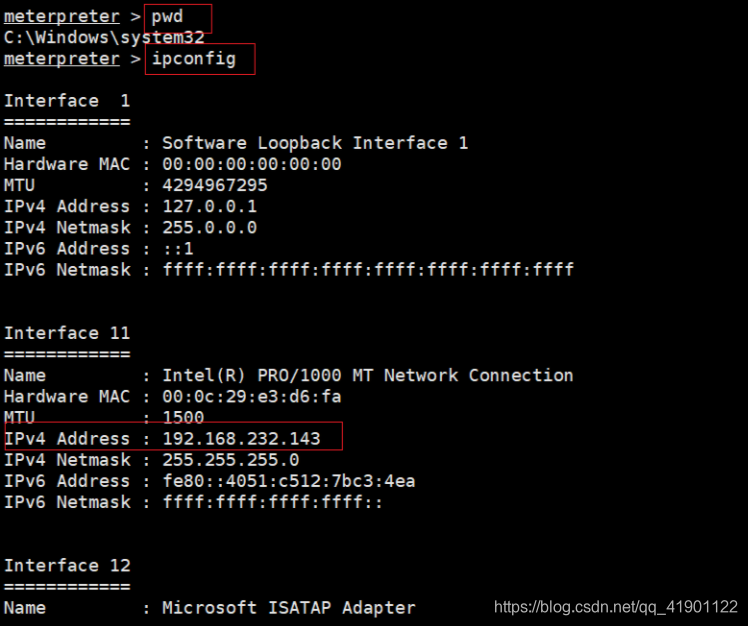Viewport: 748px width, 626px height.
Task: Click the C:\Windows\system32 path output
Action: pyautogui.click(x=104, y=37)
